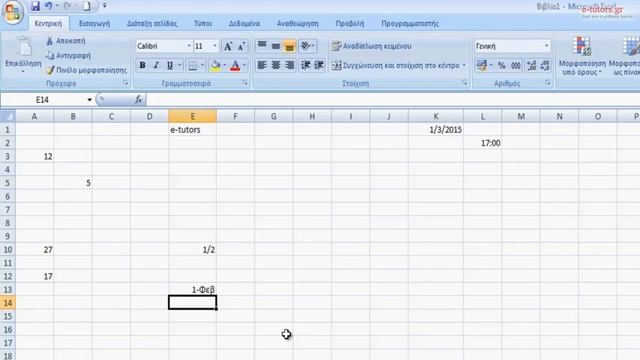Open the Δεδομένα ribbon tab

pyautogui.click(x=244, y=24)
